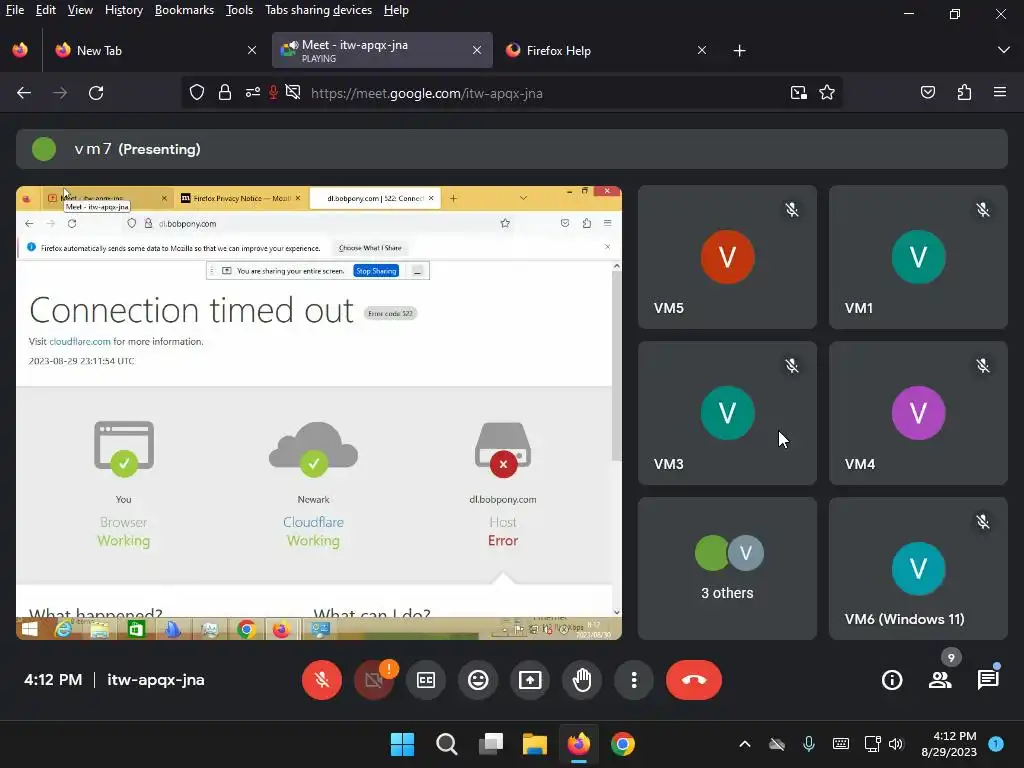The image size is (1024, 768).
Task: Click the tray microphone icon
Action: 808,744
